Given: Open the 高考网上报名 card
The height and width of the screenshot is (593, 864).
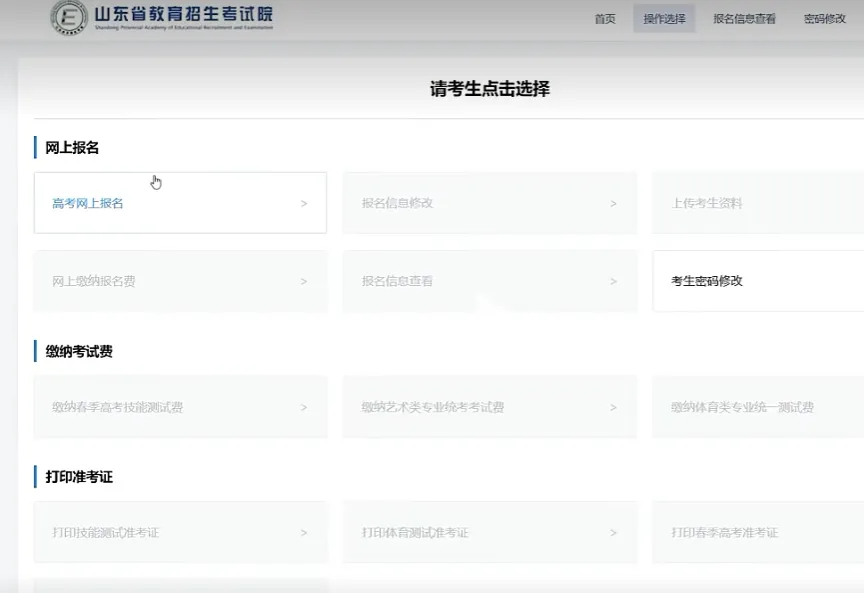Looking at the screenshot, I should [x=180, y=203].
